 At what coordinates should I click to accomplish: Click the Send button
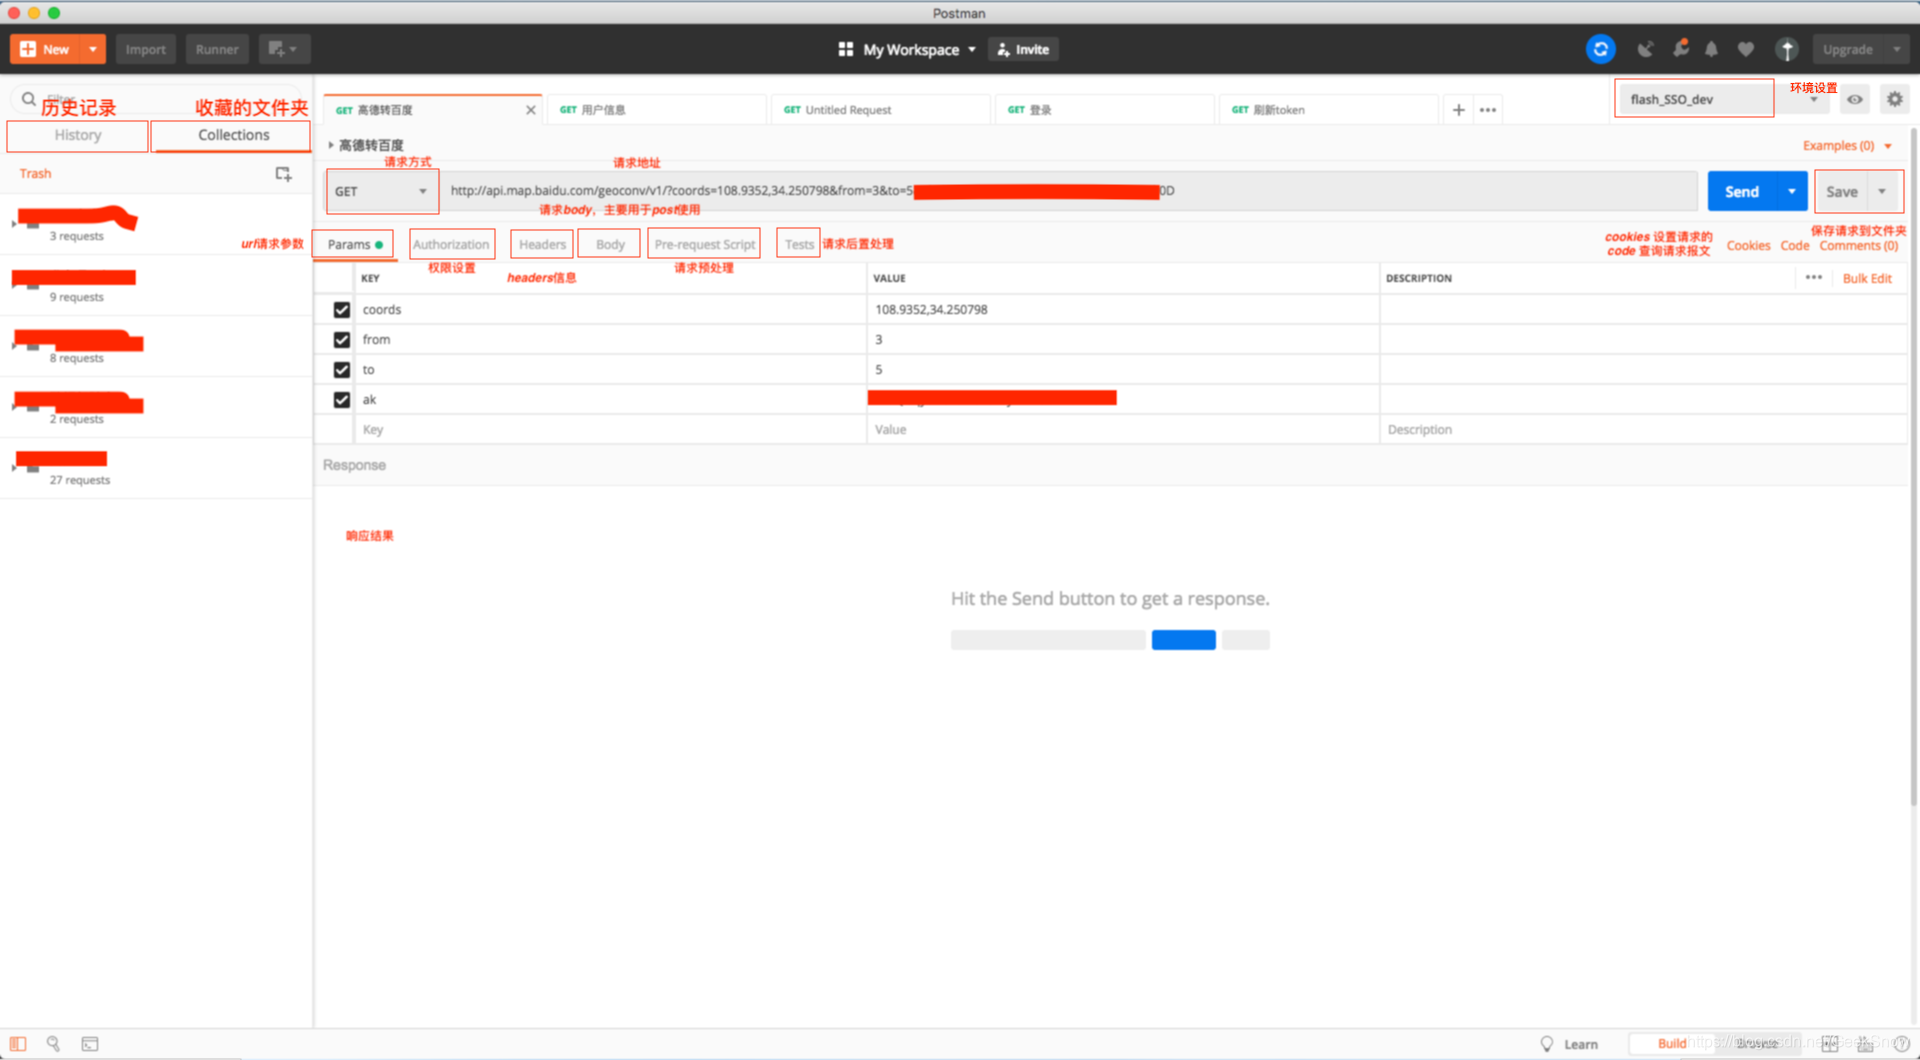point(1741,191)
